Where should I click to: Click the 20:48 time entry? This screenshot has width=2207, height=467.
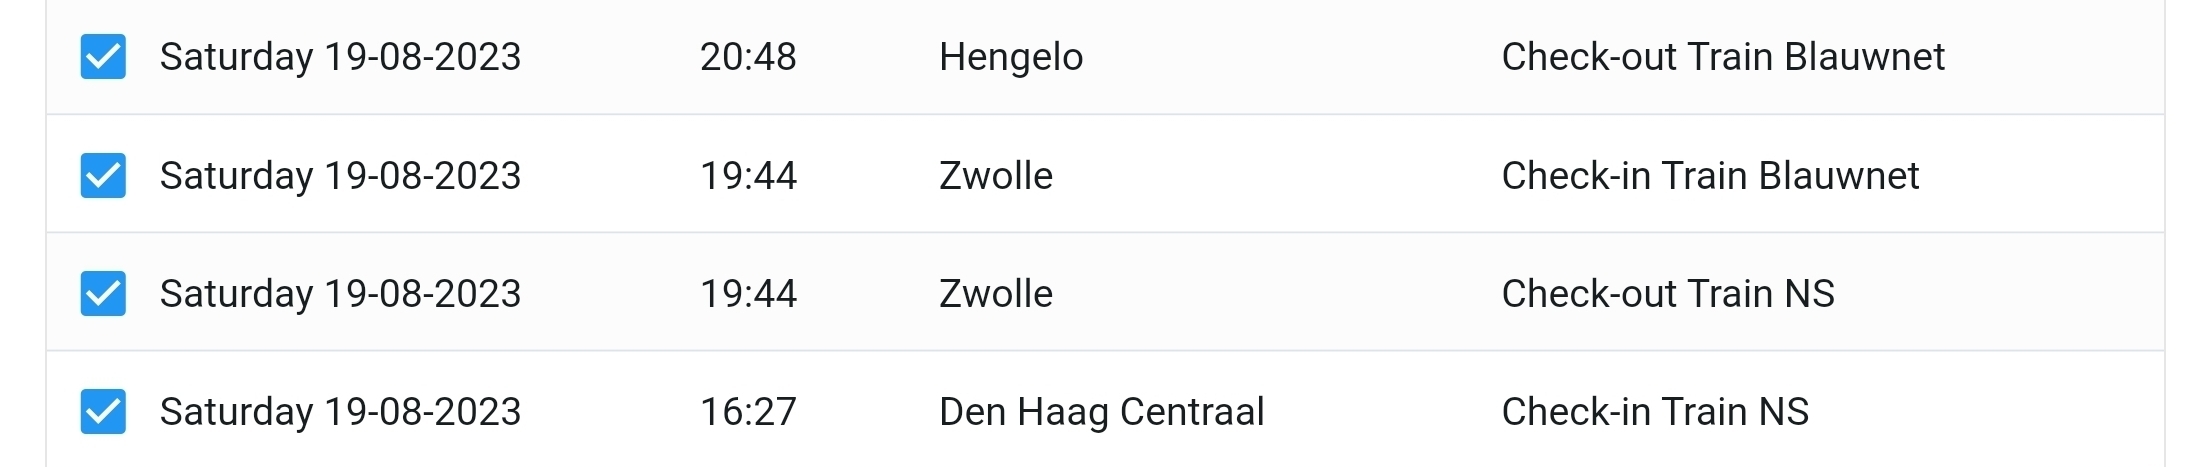pos(748,57)
